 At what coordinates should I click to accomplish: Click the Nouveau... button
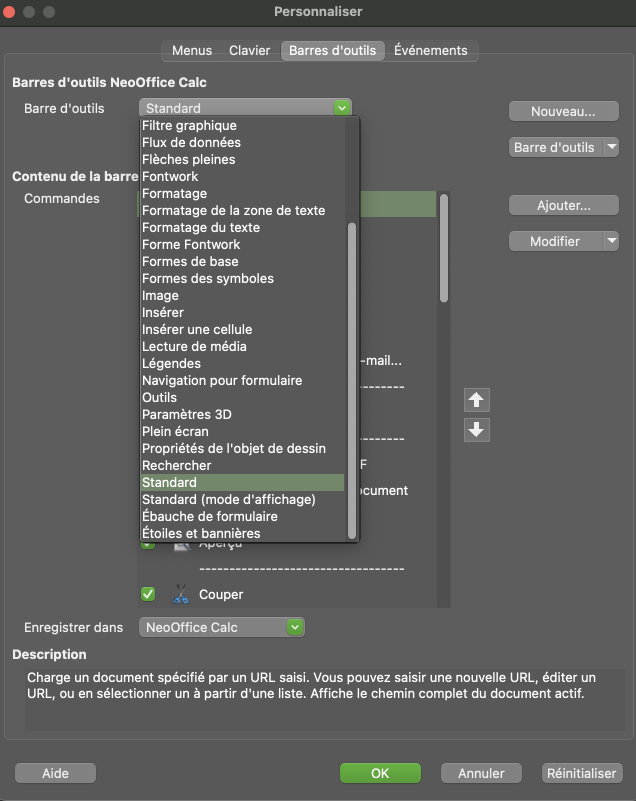[563, 111]
